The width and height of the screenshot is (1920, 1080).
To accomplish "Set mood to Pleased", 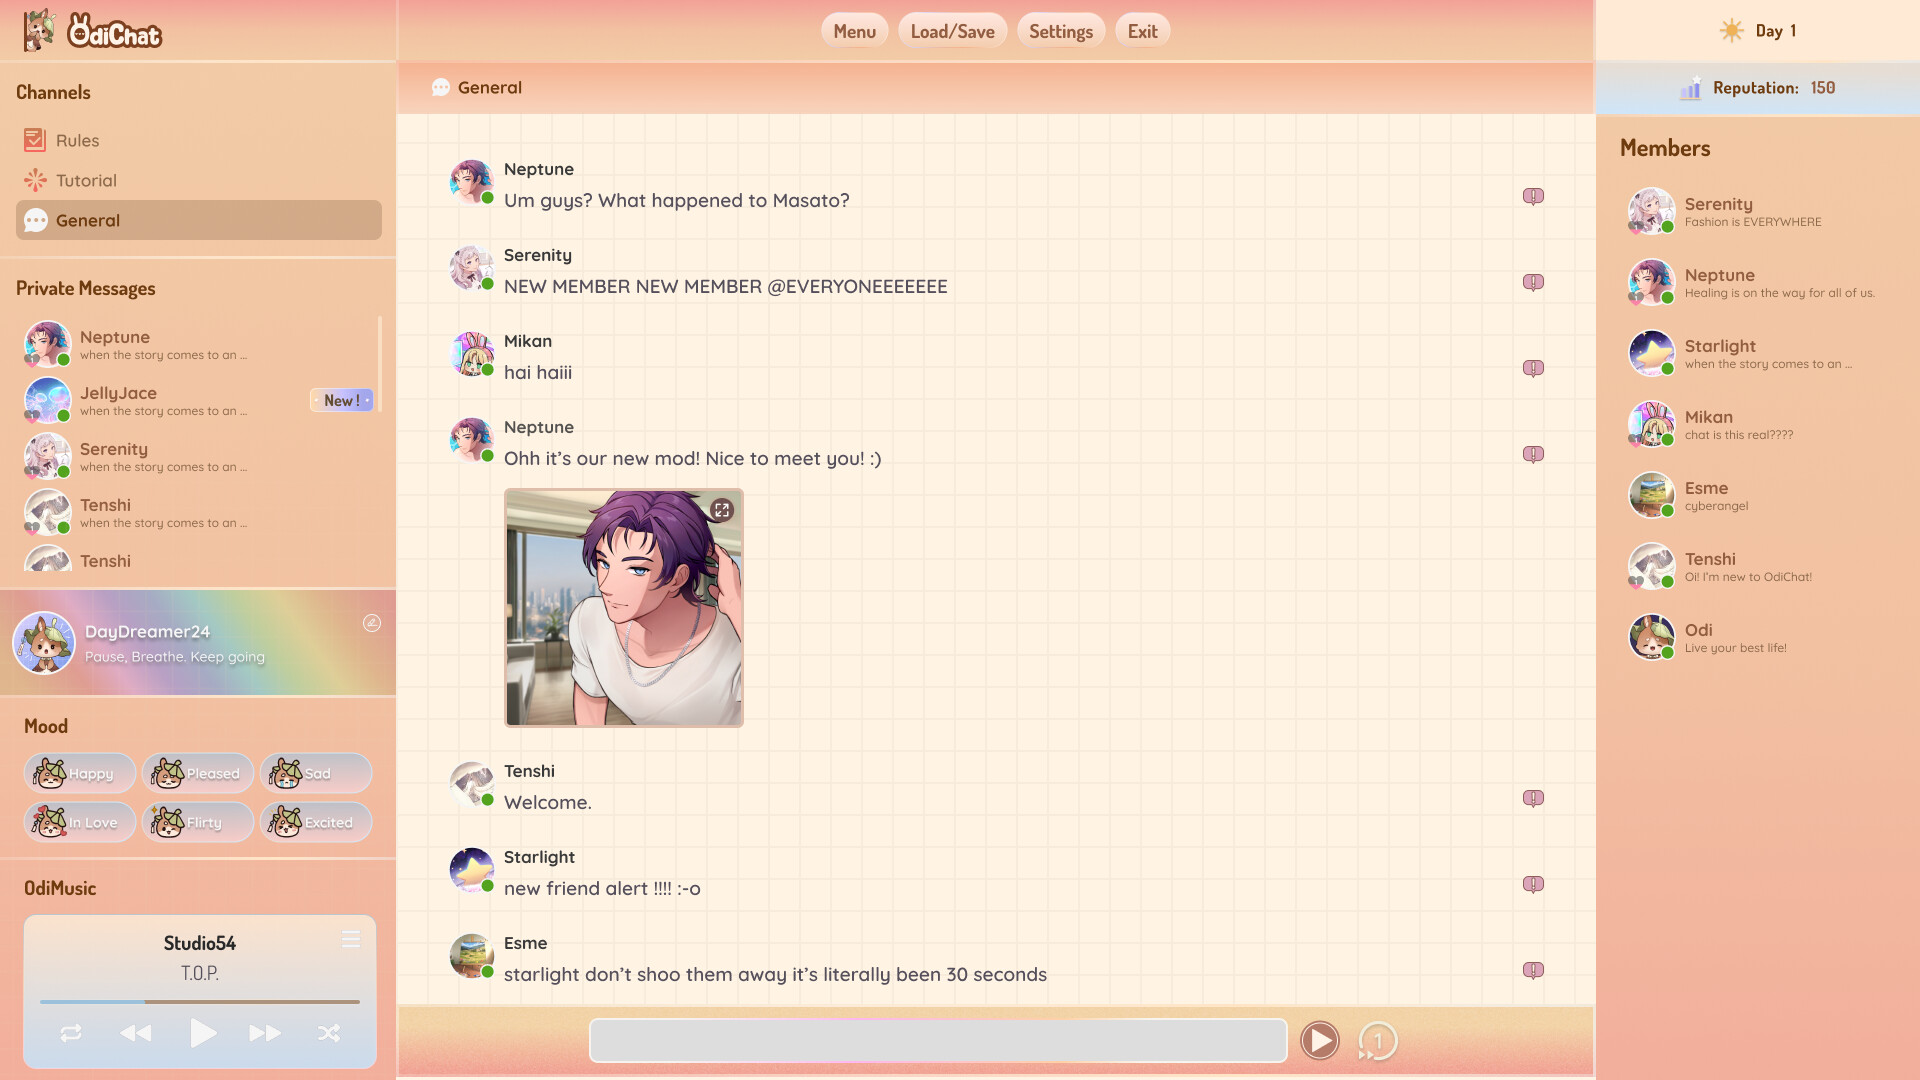I will click(x=198, y=773).
